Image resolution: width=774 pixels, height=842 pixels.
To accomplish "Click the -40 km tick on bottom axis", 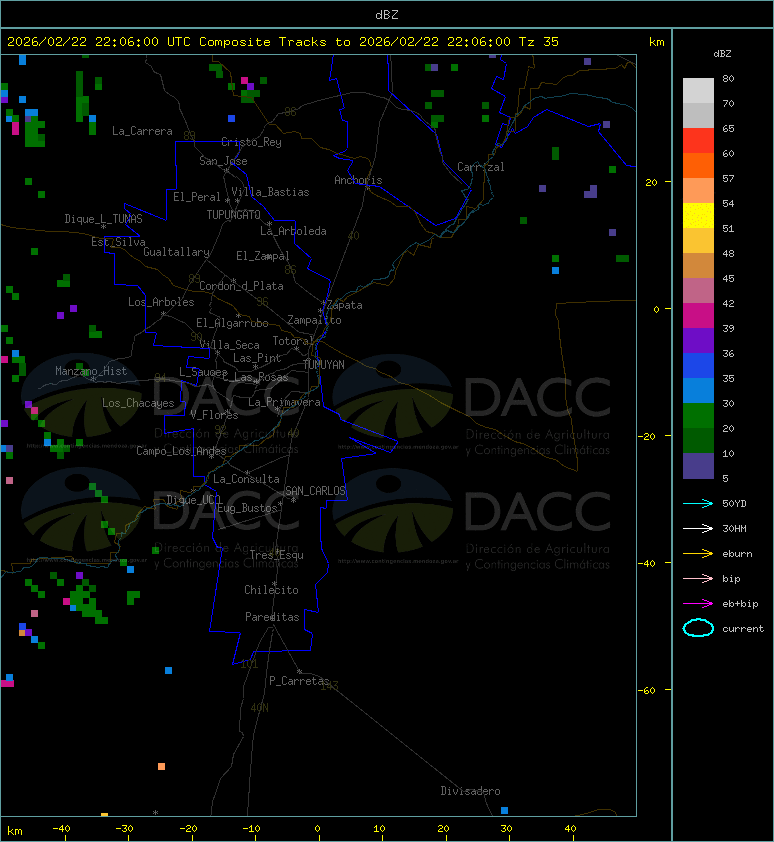I will 62,830.
